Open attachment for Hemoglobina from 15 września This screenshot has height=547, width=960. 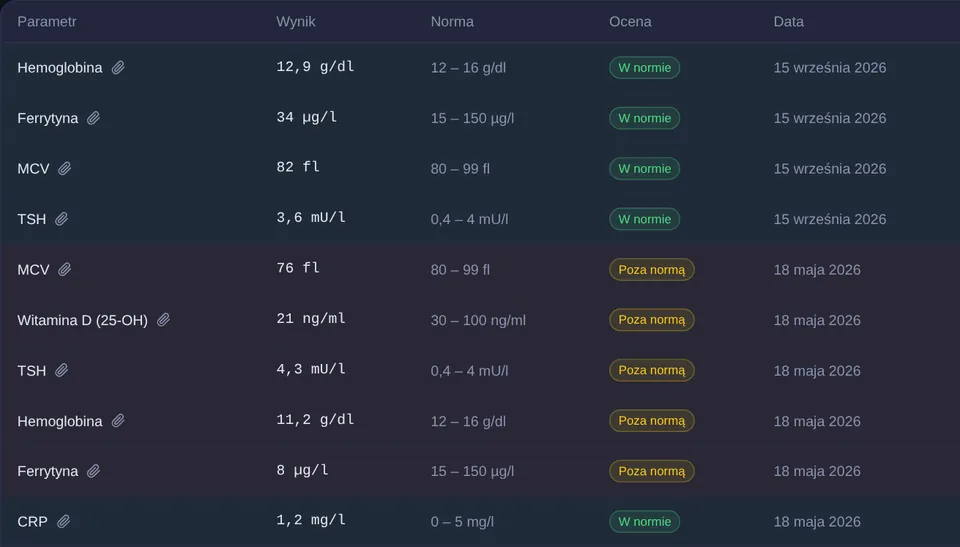118,67
